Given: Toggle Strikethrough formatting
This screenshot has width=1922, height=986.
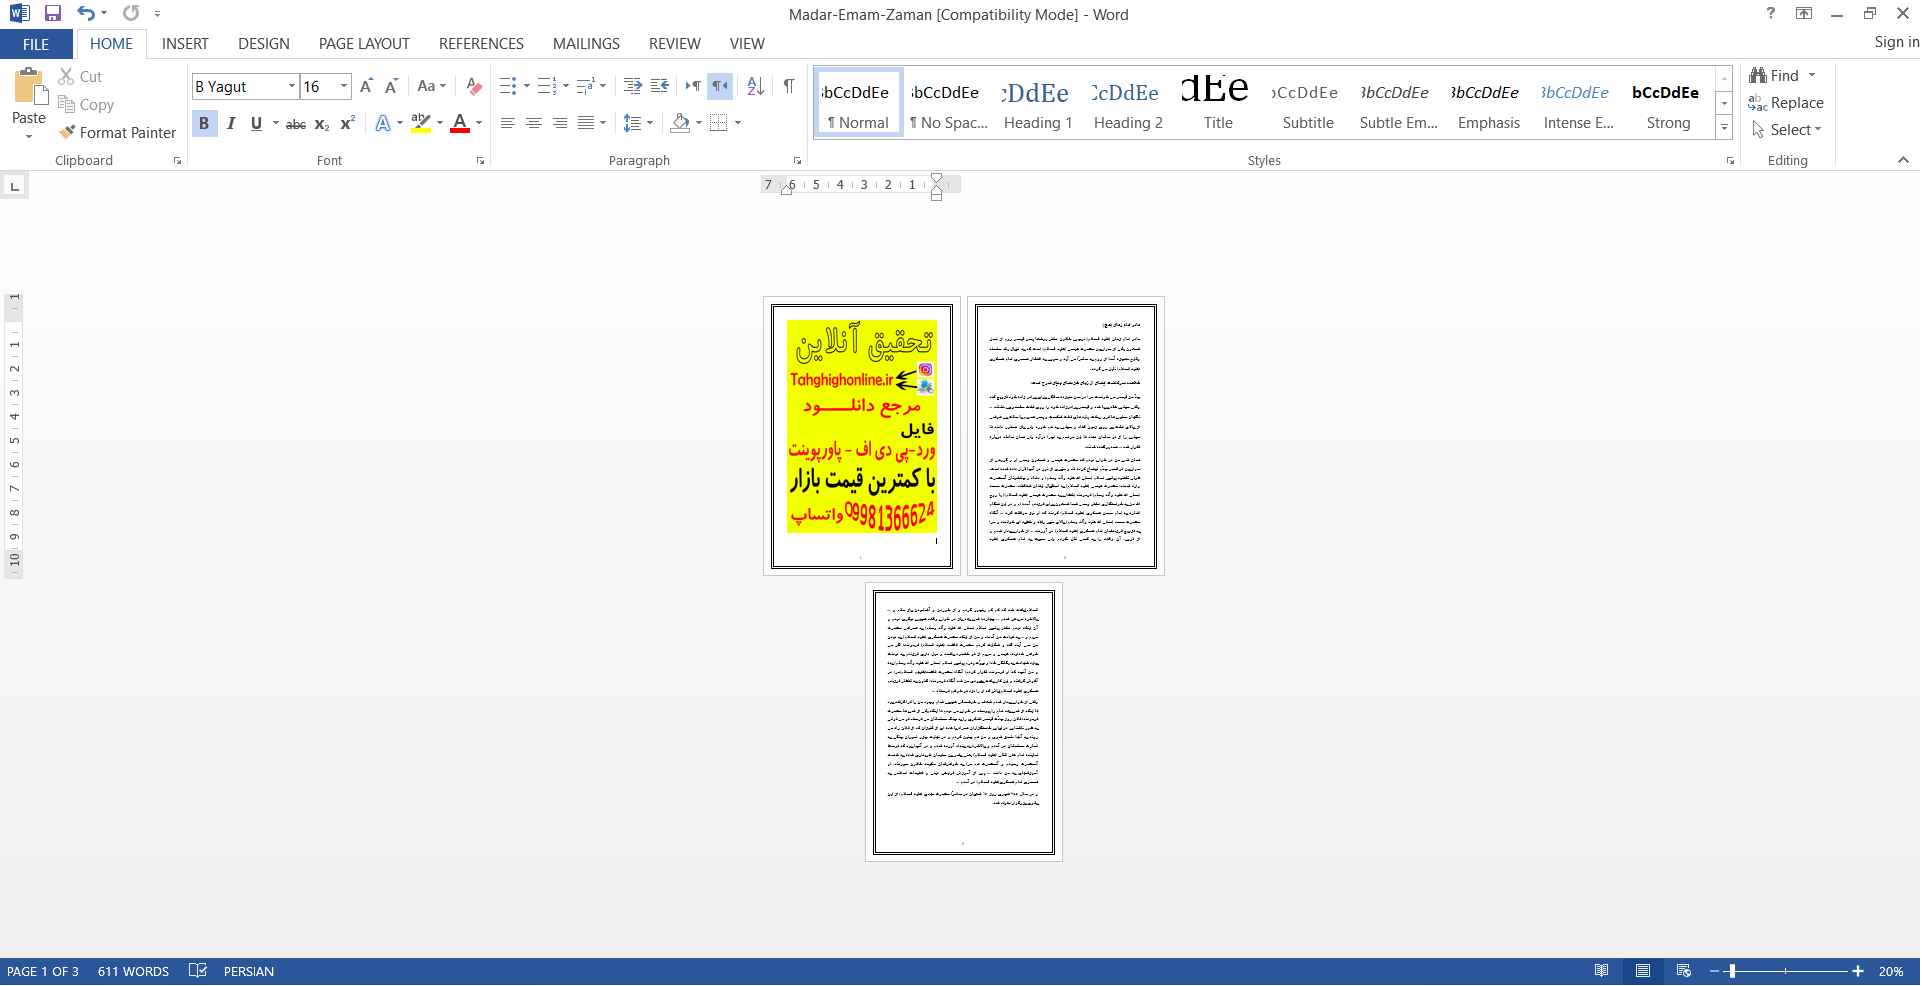Looking at the screenshot, I should point(296,124).
